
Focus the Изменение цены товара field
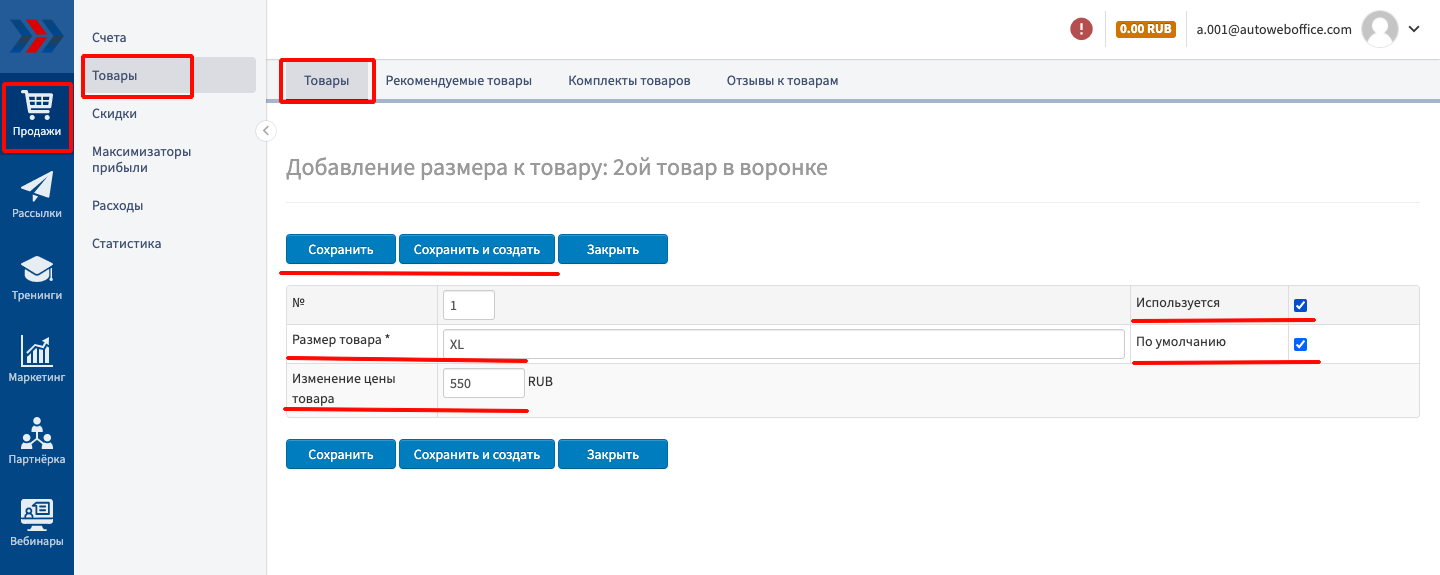click(x=483, y=383)
